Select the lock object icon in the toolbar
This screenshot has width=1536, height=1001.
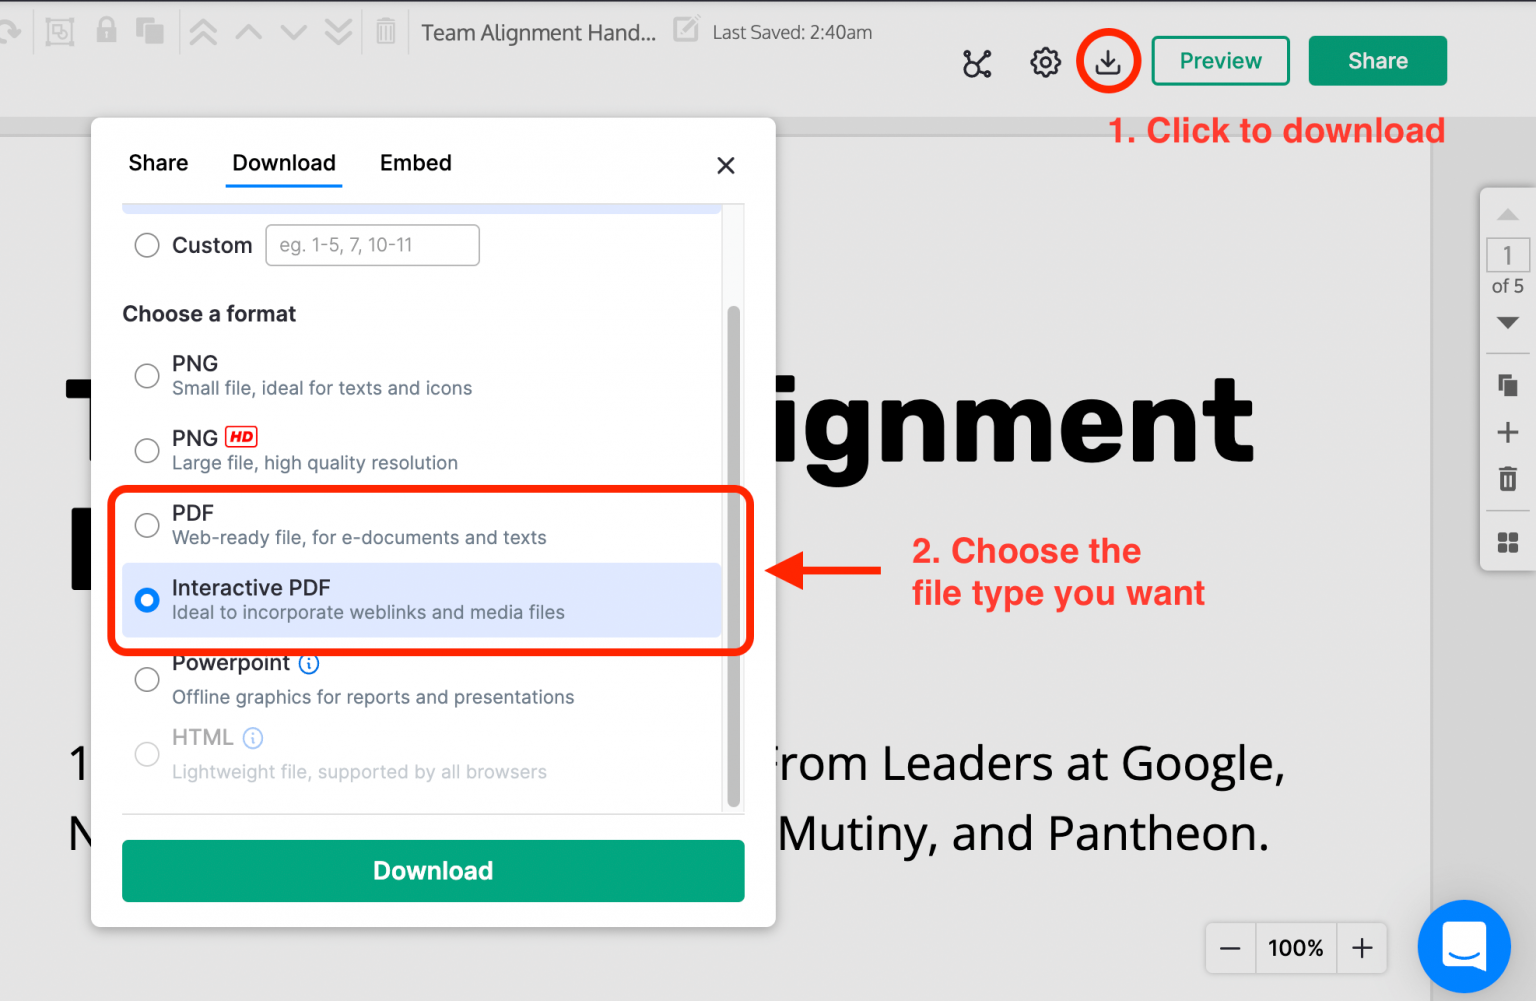[106, 31]
